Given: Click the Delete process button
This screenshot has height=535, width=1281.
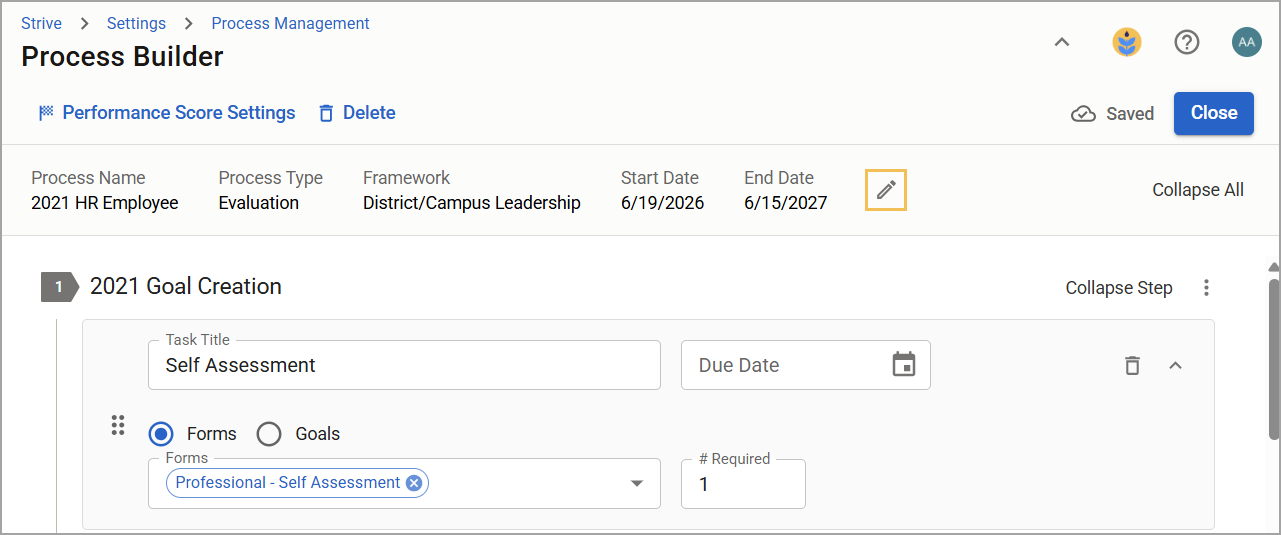Looking at the screenshot, I should 357,113.
